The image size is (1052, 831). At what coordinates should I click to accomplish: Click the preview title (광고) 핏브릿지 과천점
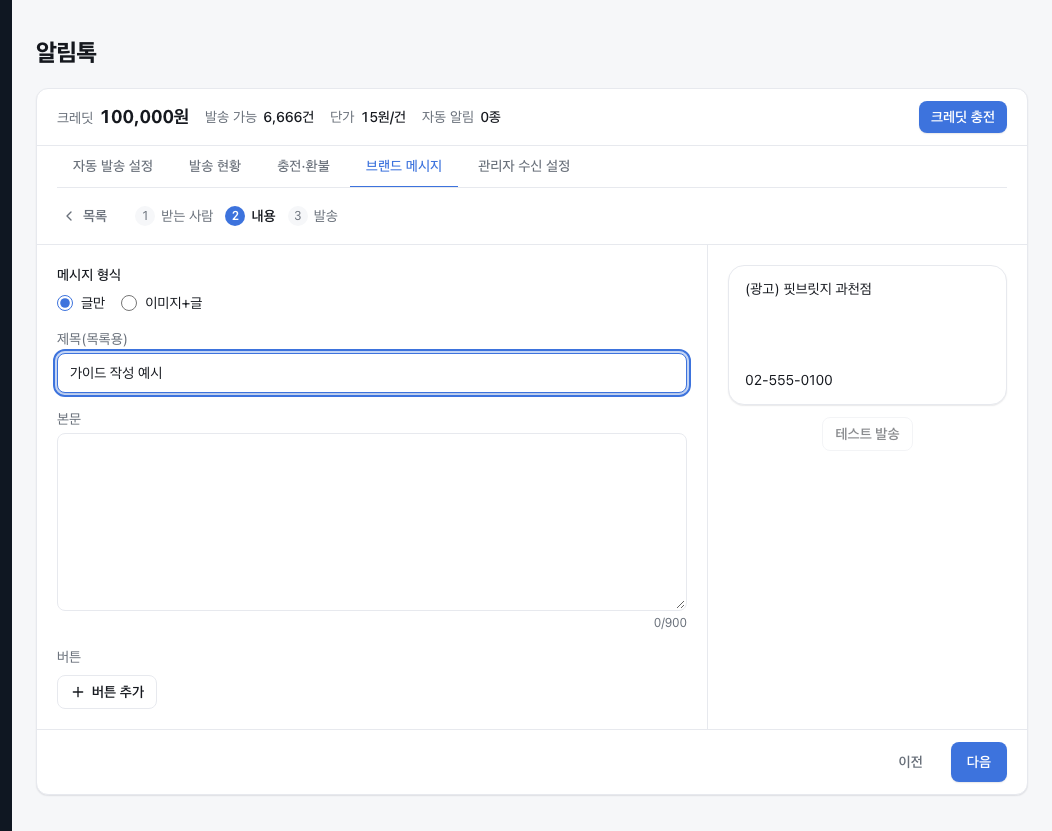[808, 289]
